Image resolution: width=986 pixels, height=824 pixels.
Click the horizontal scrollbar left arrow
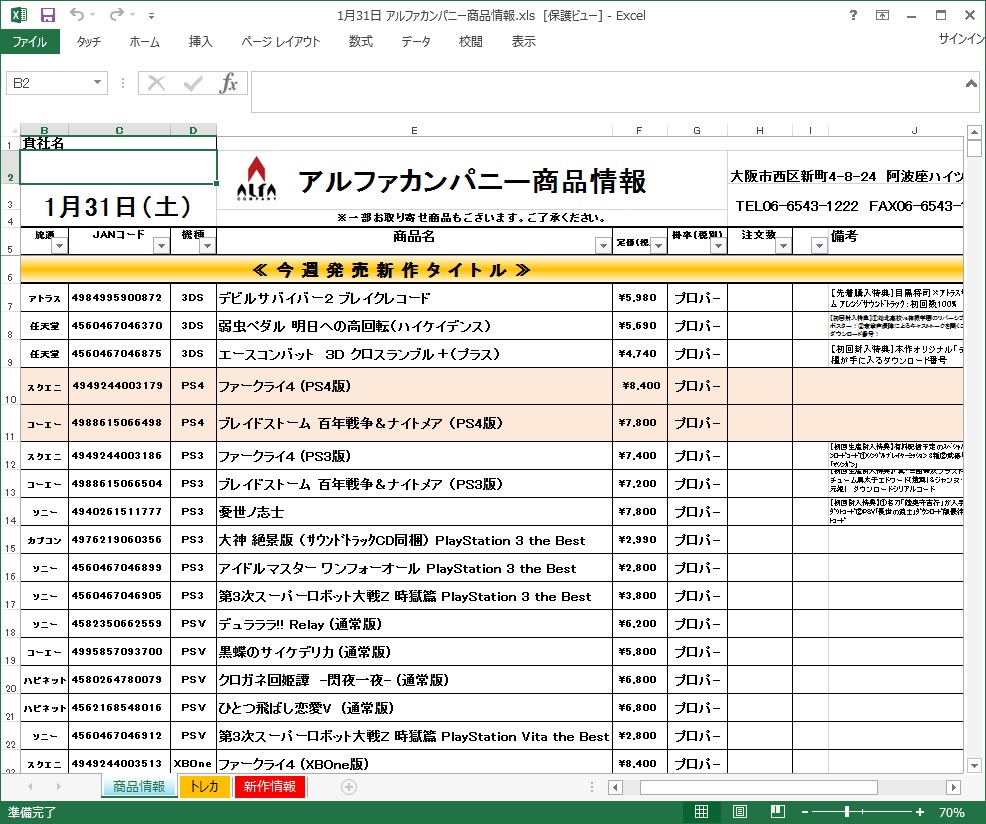point(616,787)
